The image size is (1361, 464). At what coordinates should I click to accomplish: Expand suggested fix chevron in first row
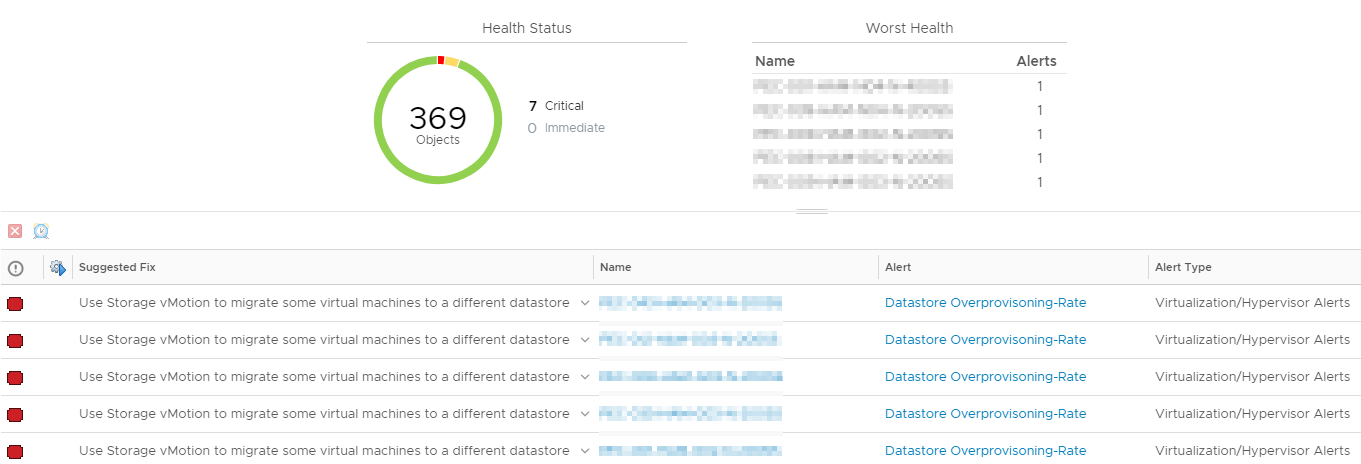(x=585, y=303)
